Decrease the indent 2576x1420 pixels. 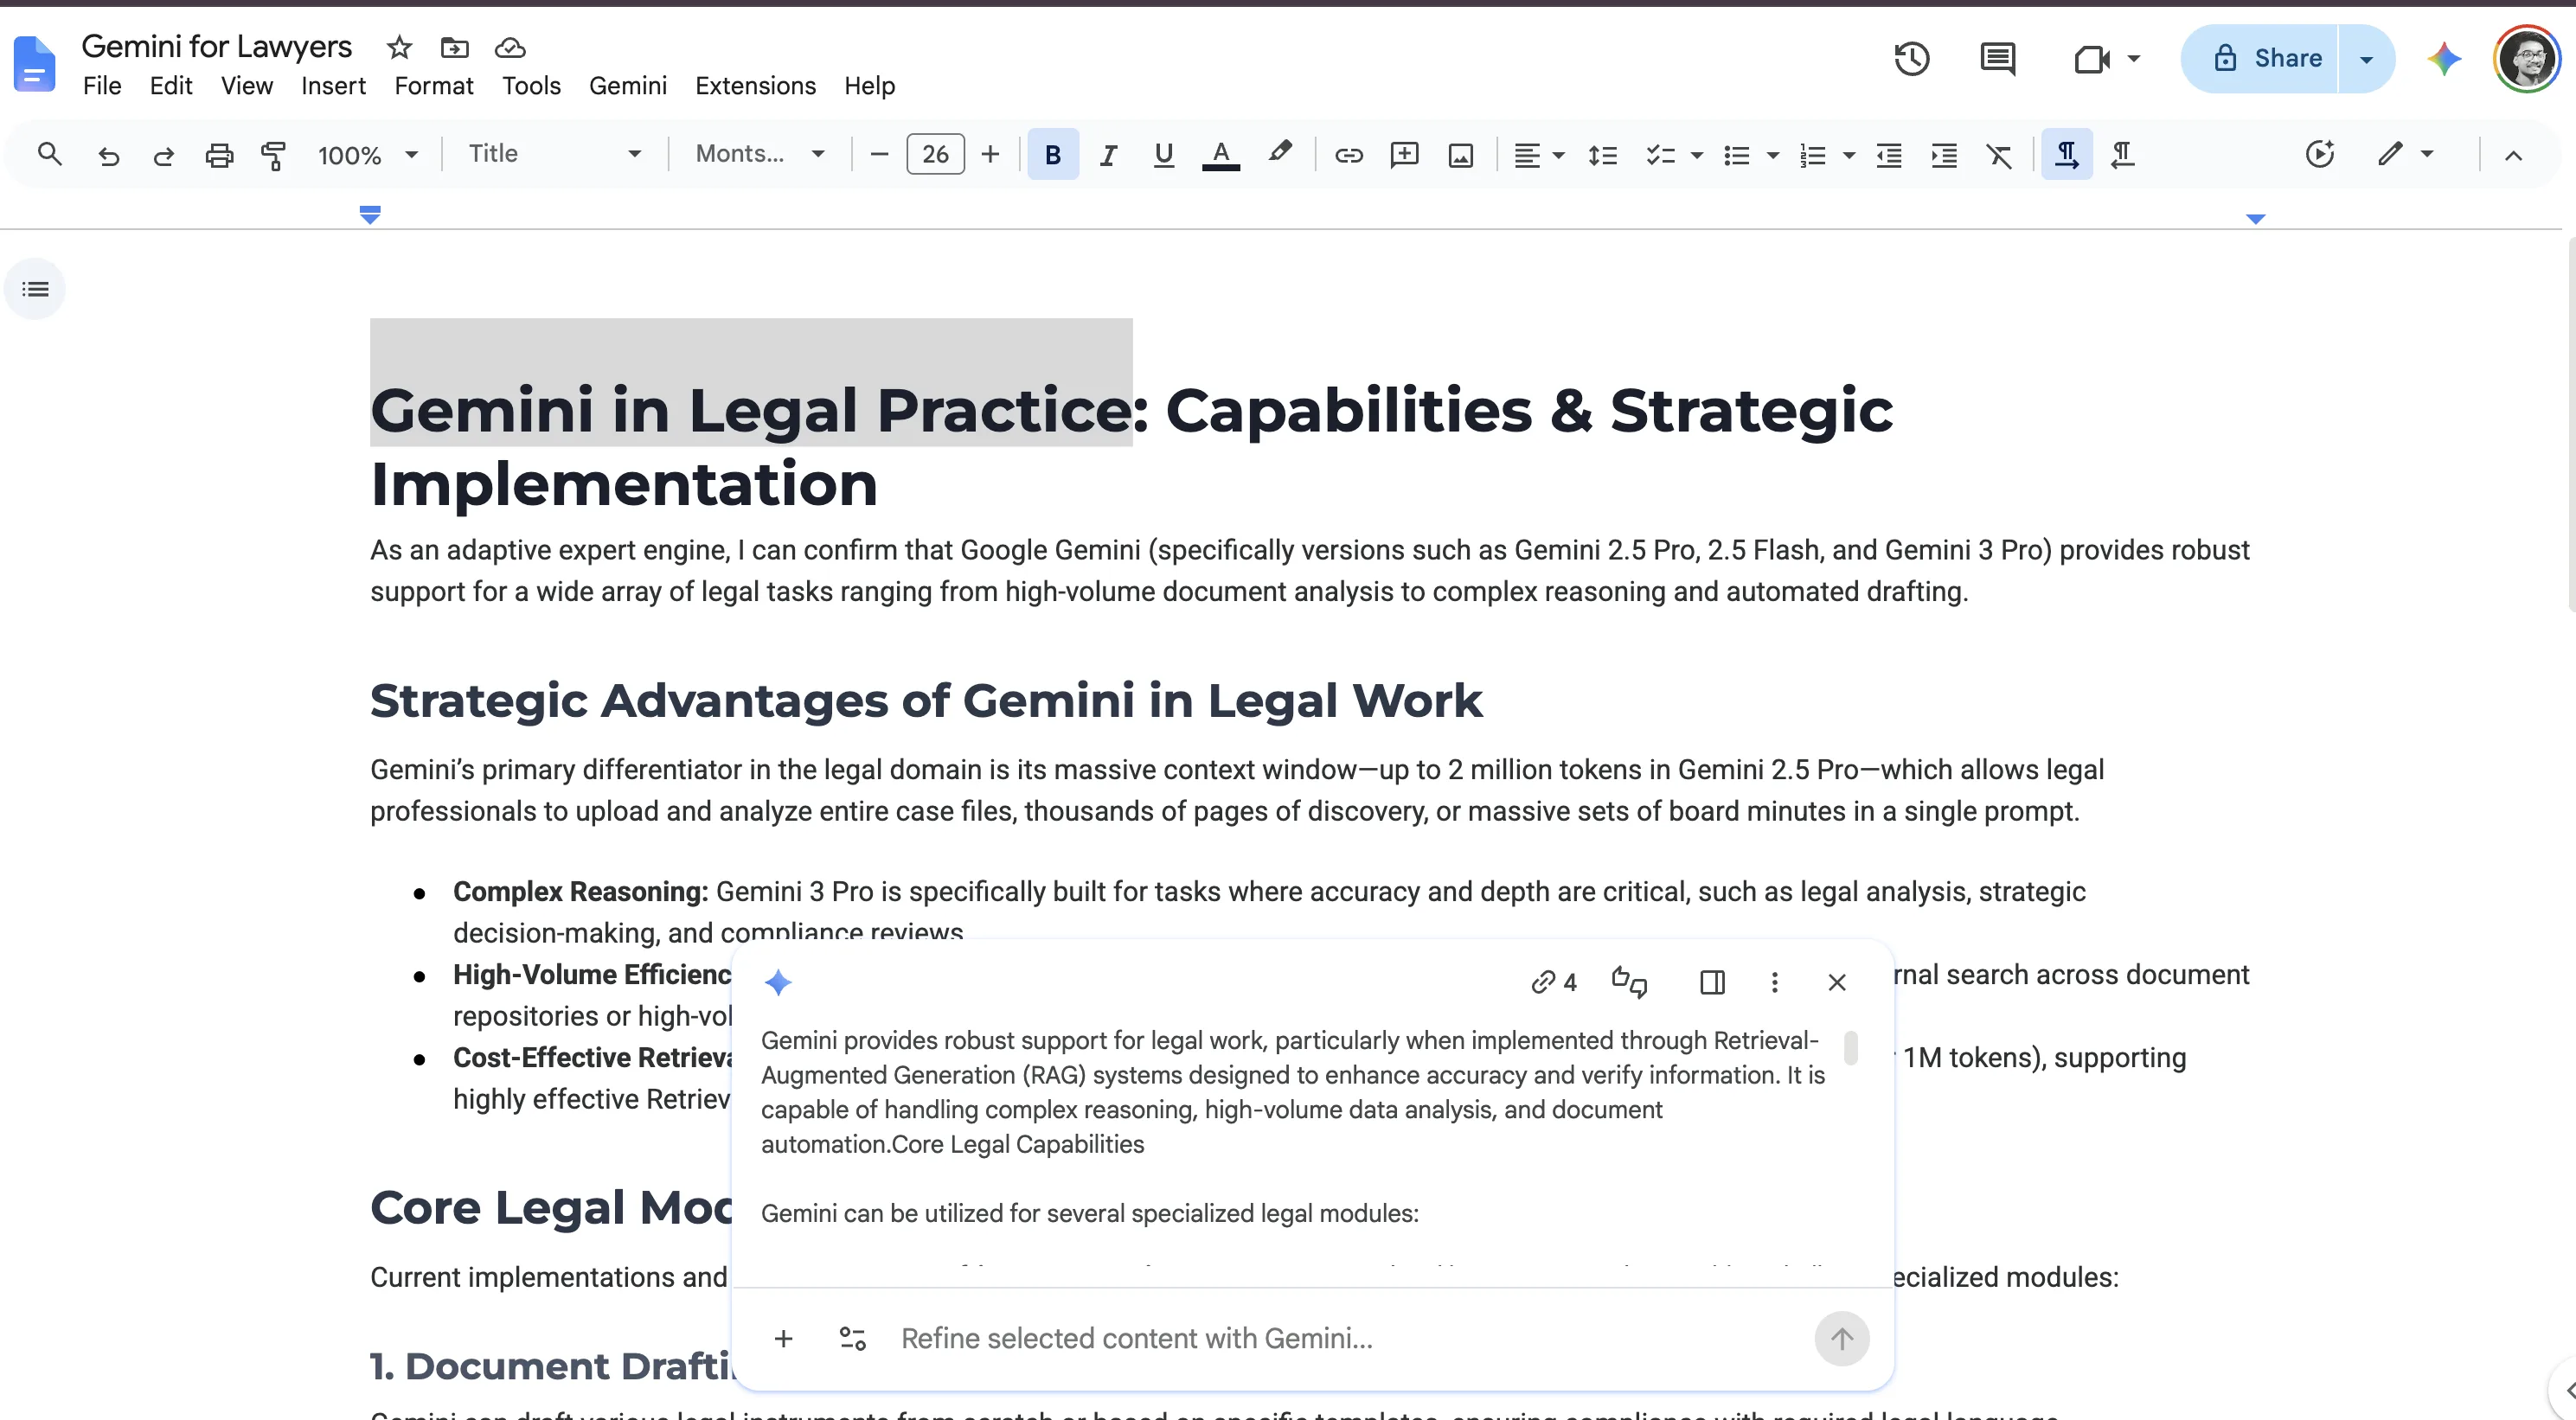(1888, 155)
